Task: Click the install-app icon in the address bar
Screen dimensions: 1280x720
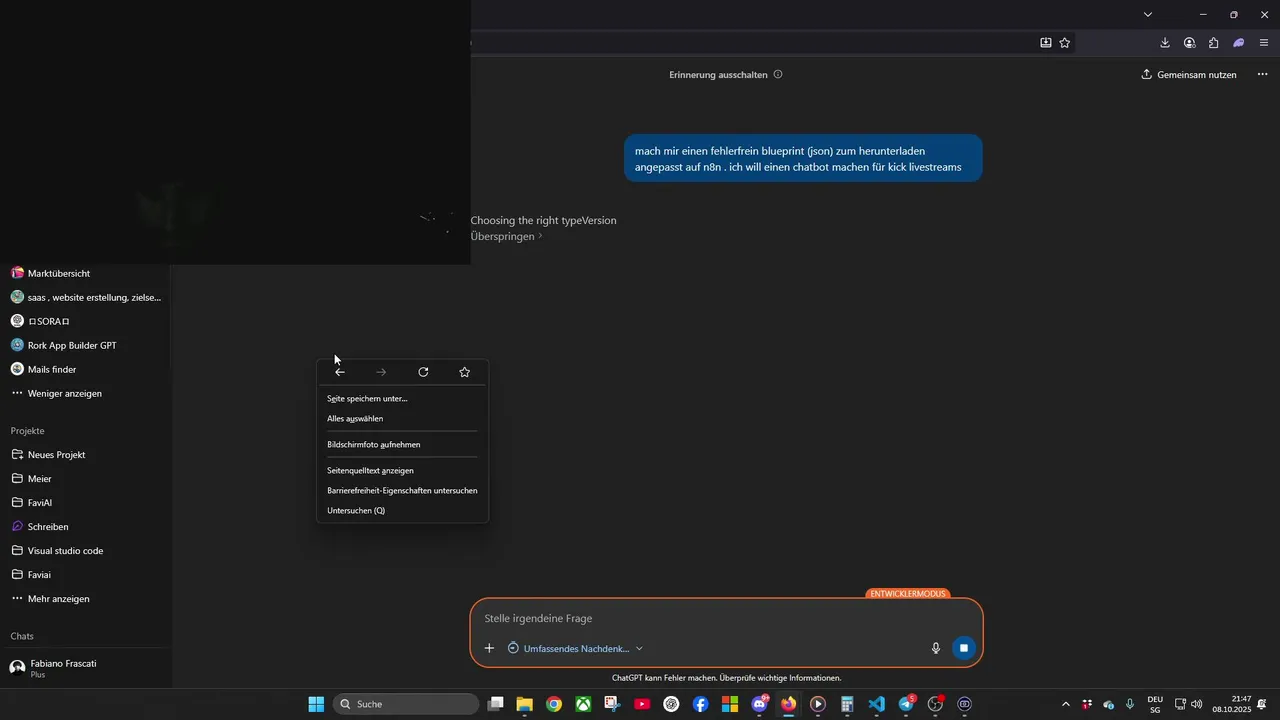Action: click(x=1046, y=43)
